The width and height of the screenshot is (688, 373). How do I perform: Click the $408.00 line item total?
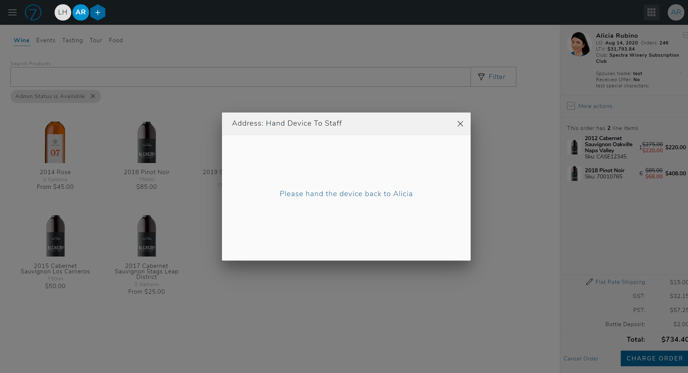click(675, 173)
